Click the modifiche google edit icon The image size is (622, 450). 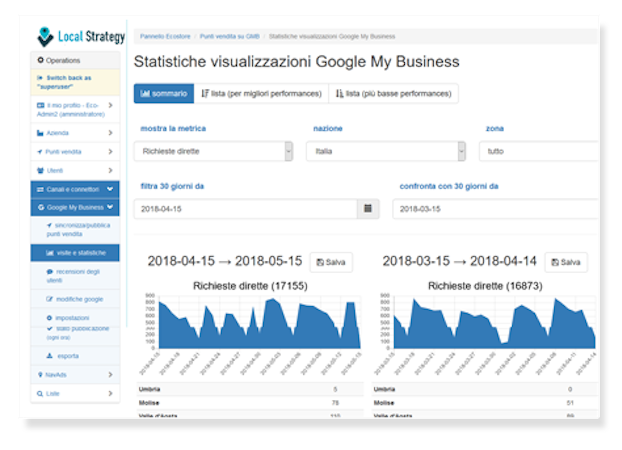pos(50,299)
